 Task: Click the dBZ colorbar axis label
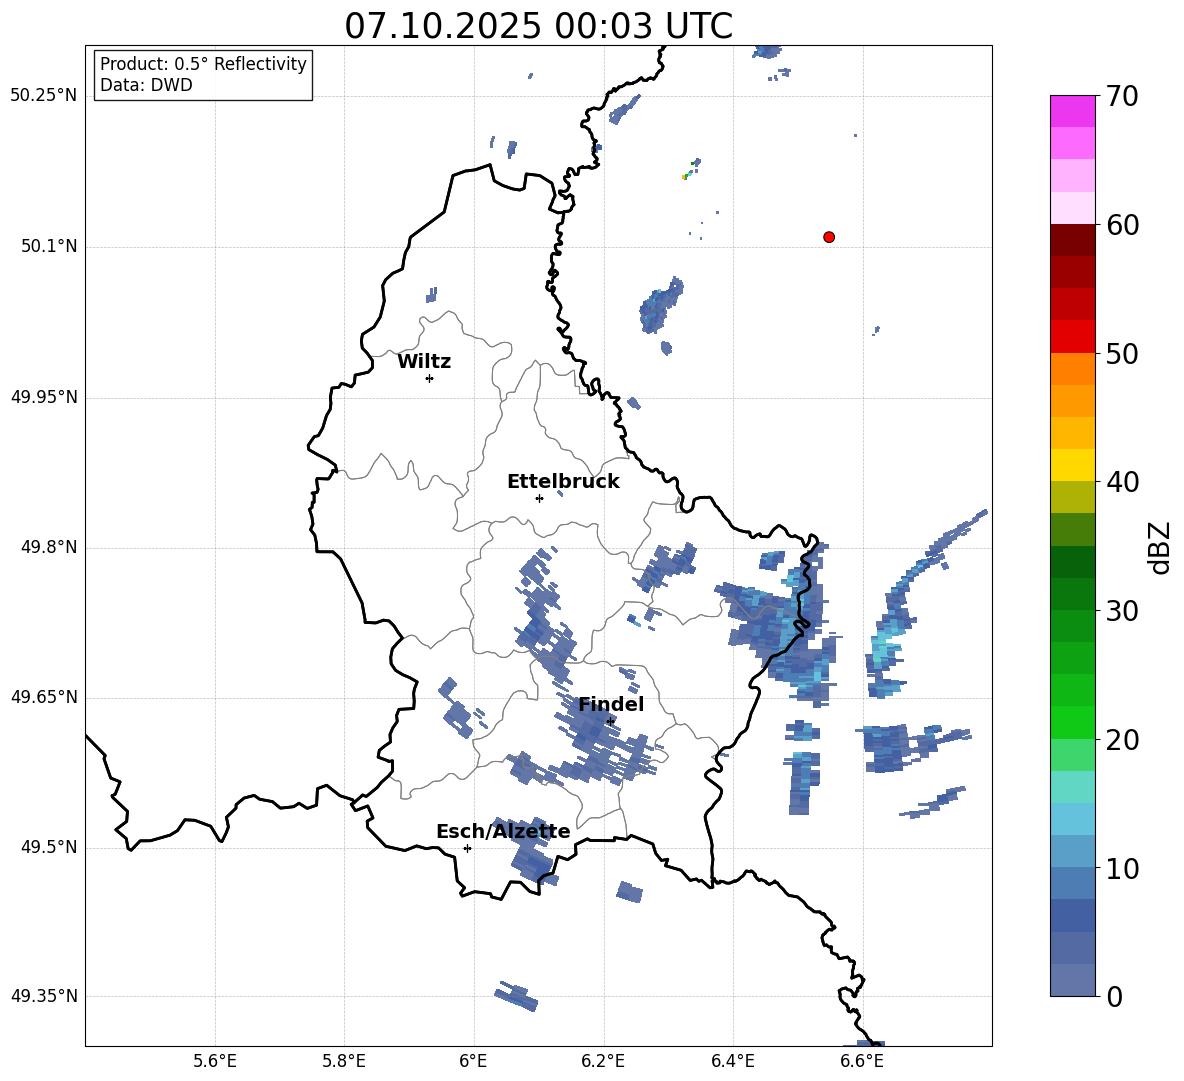(x=1160, y=547)
